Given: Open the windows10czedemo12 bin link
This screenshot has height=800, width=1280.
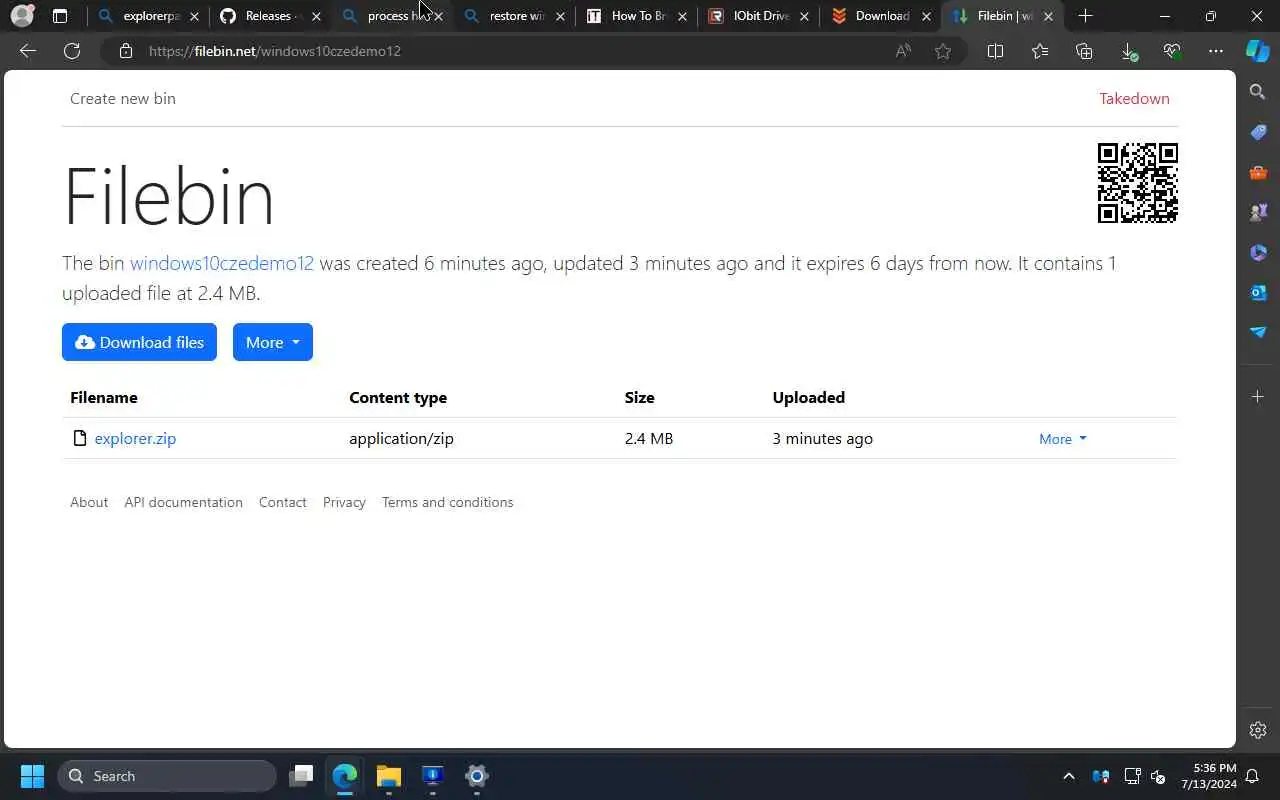Looking at the screenshot, I should [222, 263].
